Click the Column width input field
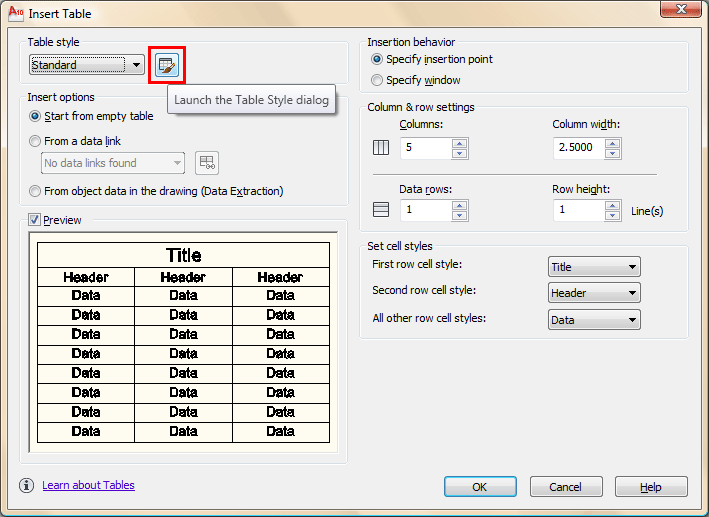 click(578, 148)
